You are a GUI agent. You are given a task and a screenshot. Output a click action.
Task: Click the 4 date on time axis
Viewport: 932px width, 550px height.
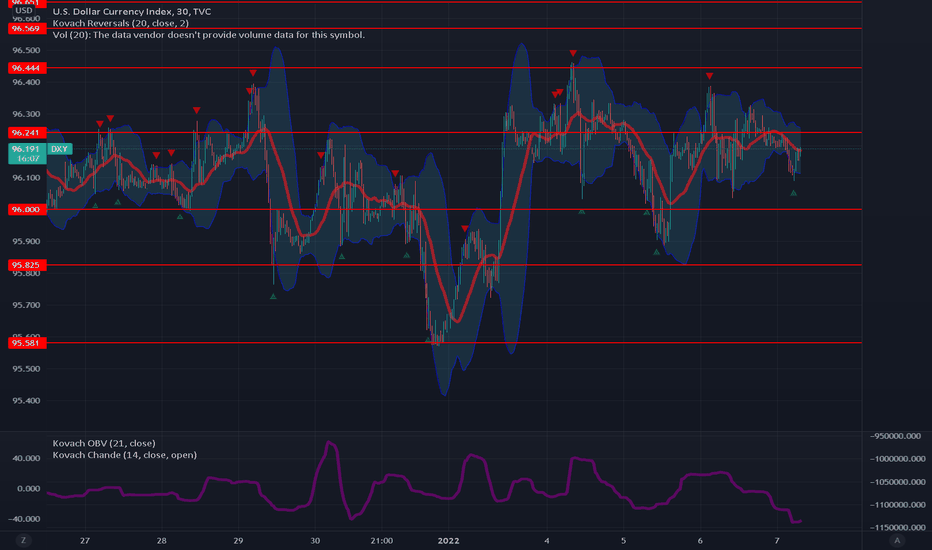point(547,540)
